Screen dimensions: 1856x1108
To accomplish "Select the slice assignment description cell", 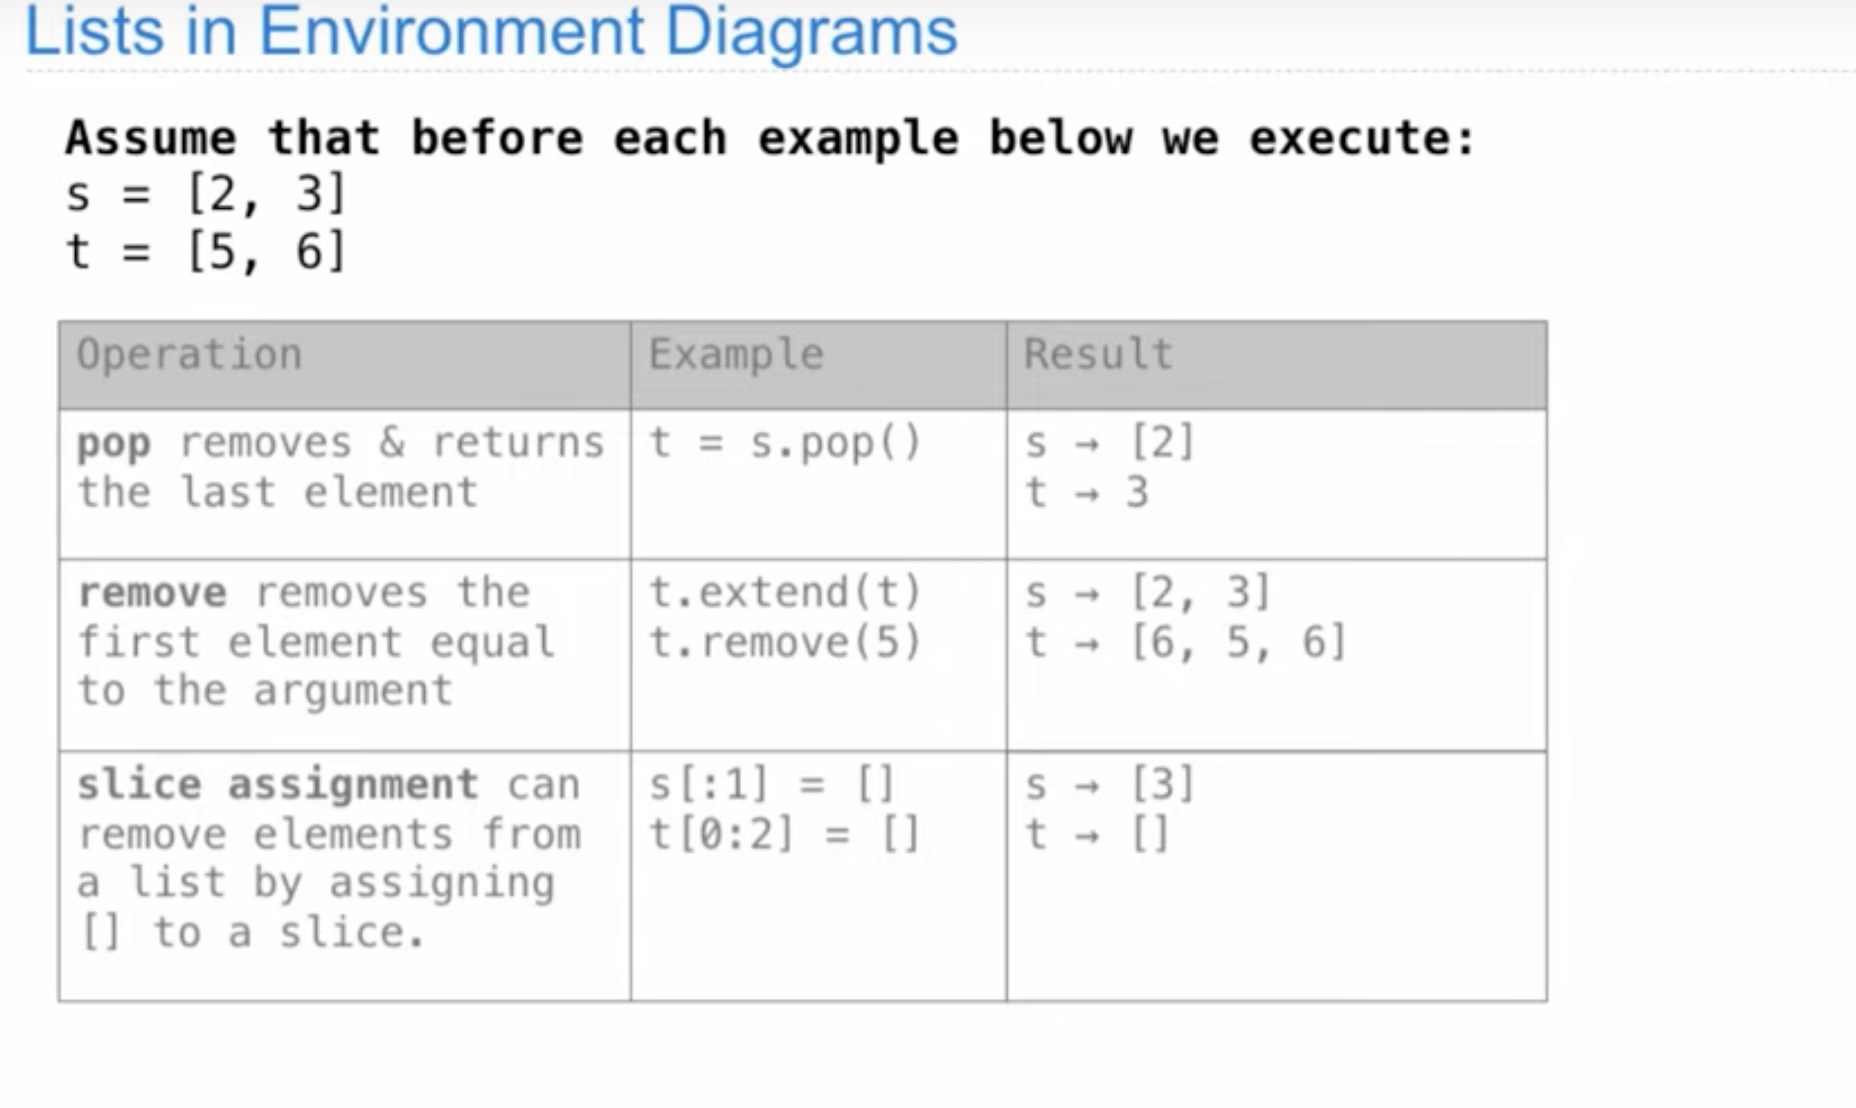I will (345, 876).
